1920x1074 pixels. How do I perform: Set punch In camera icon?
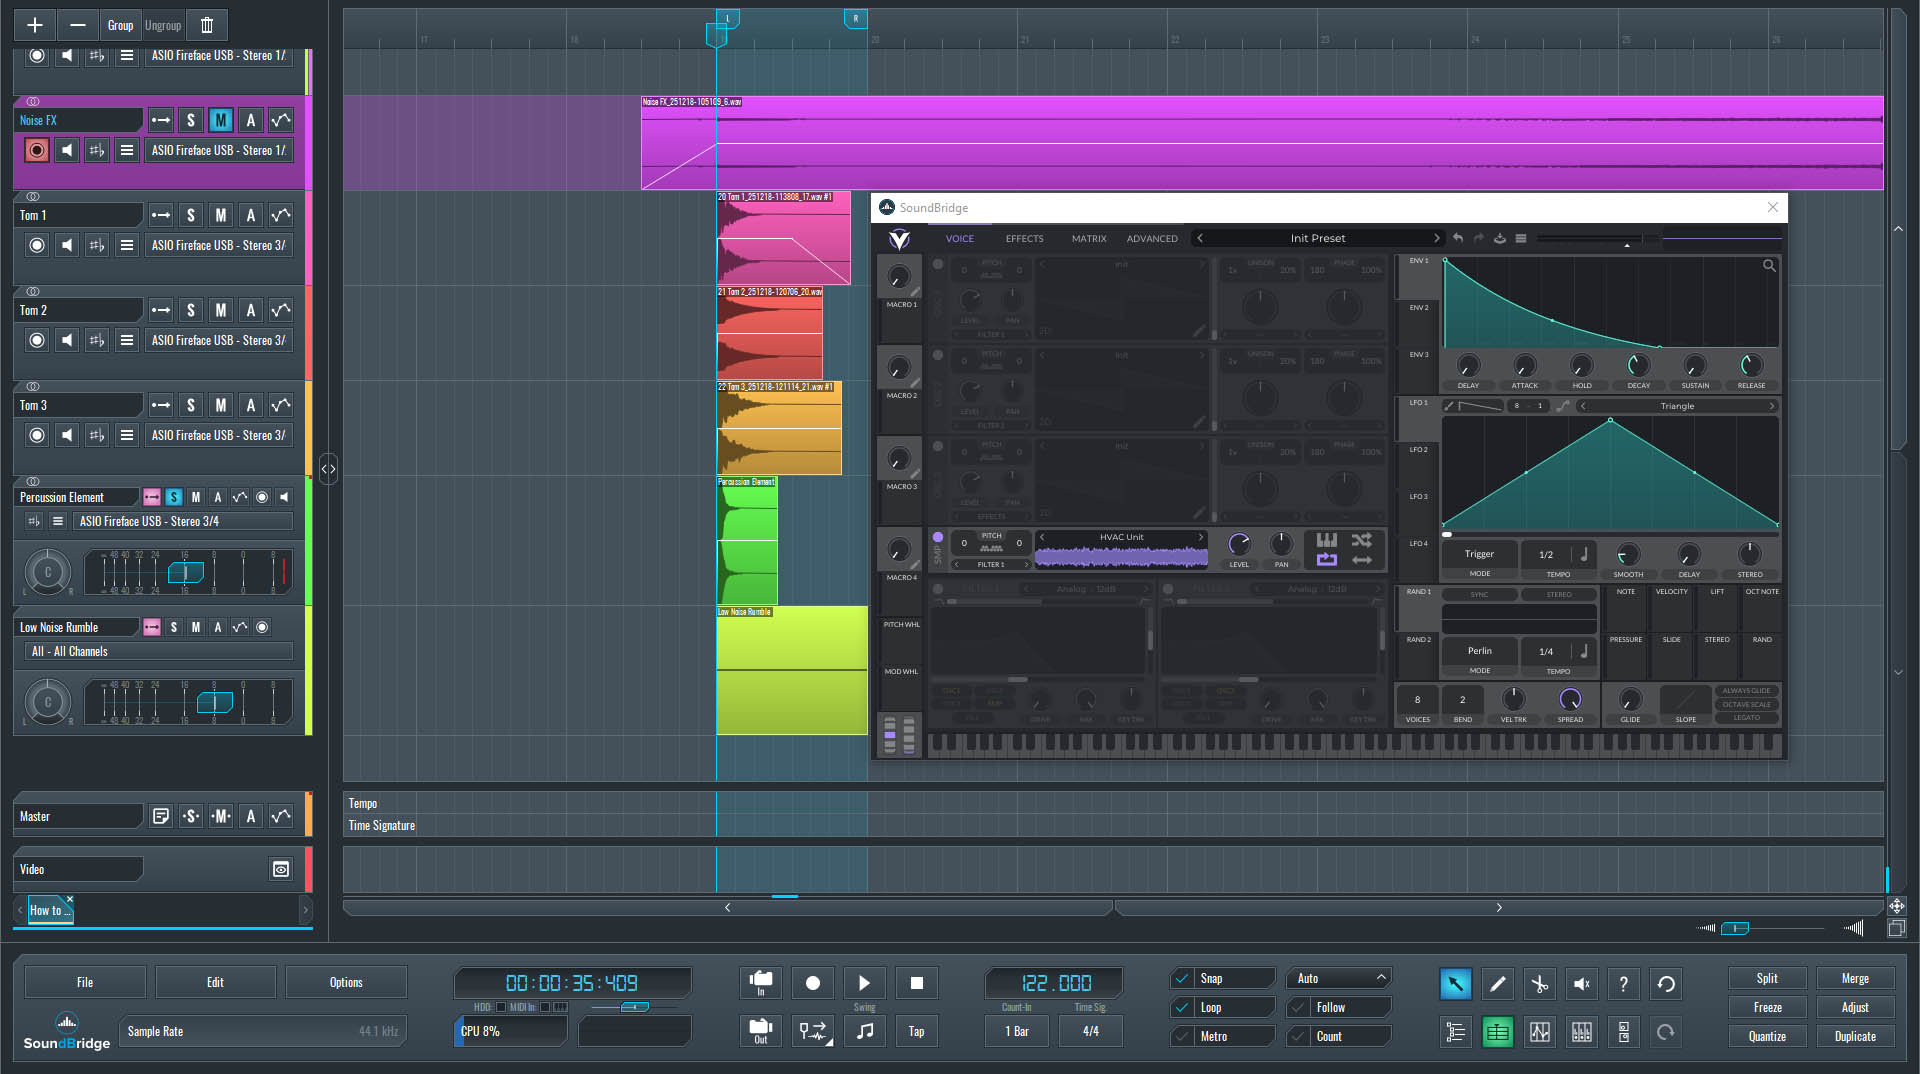click(761, 983)
